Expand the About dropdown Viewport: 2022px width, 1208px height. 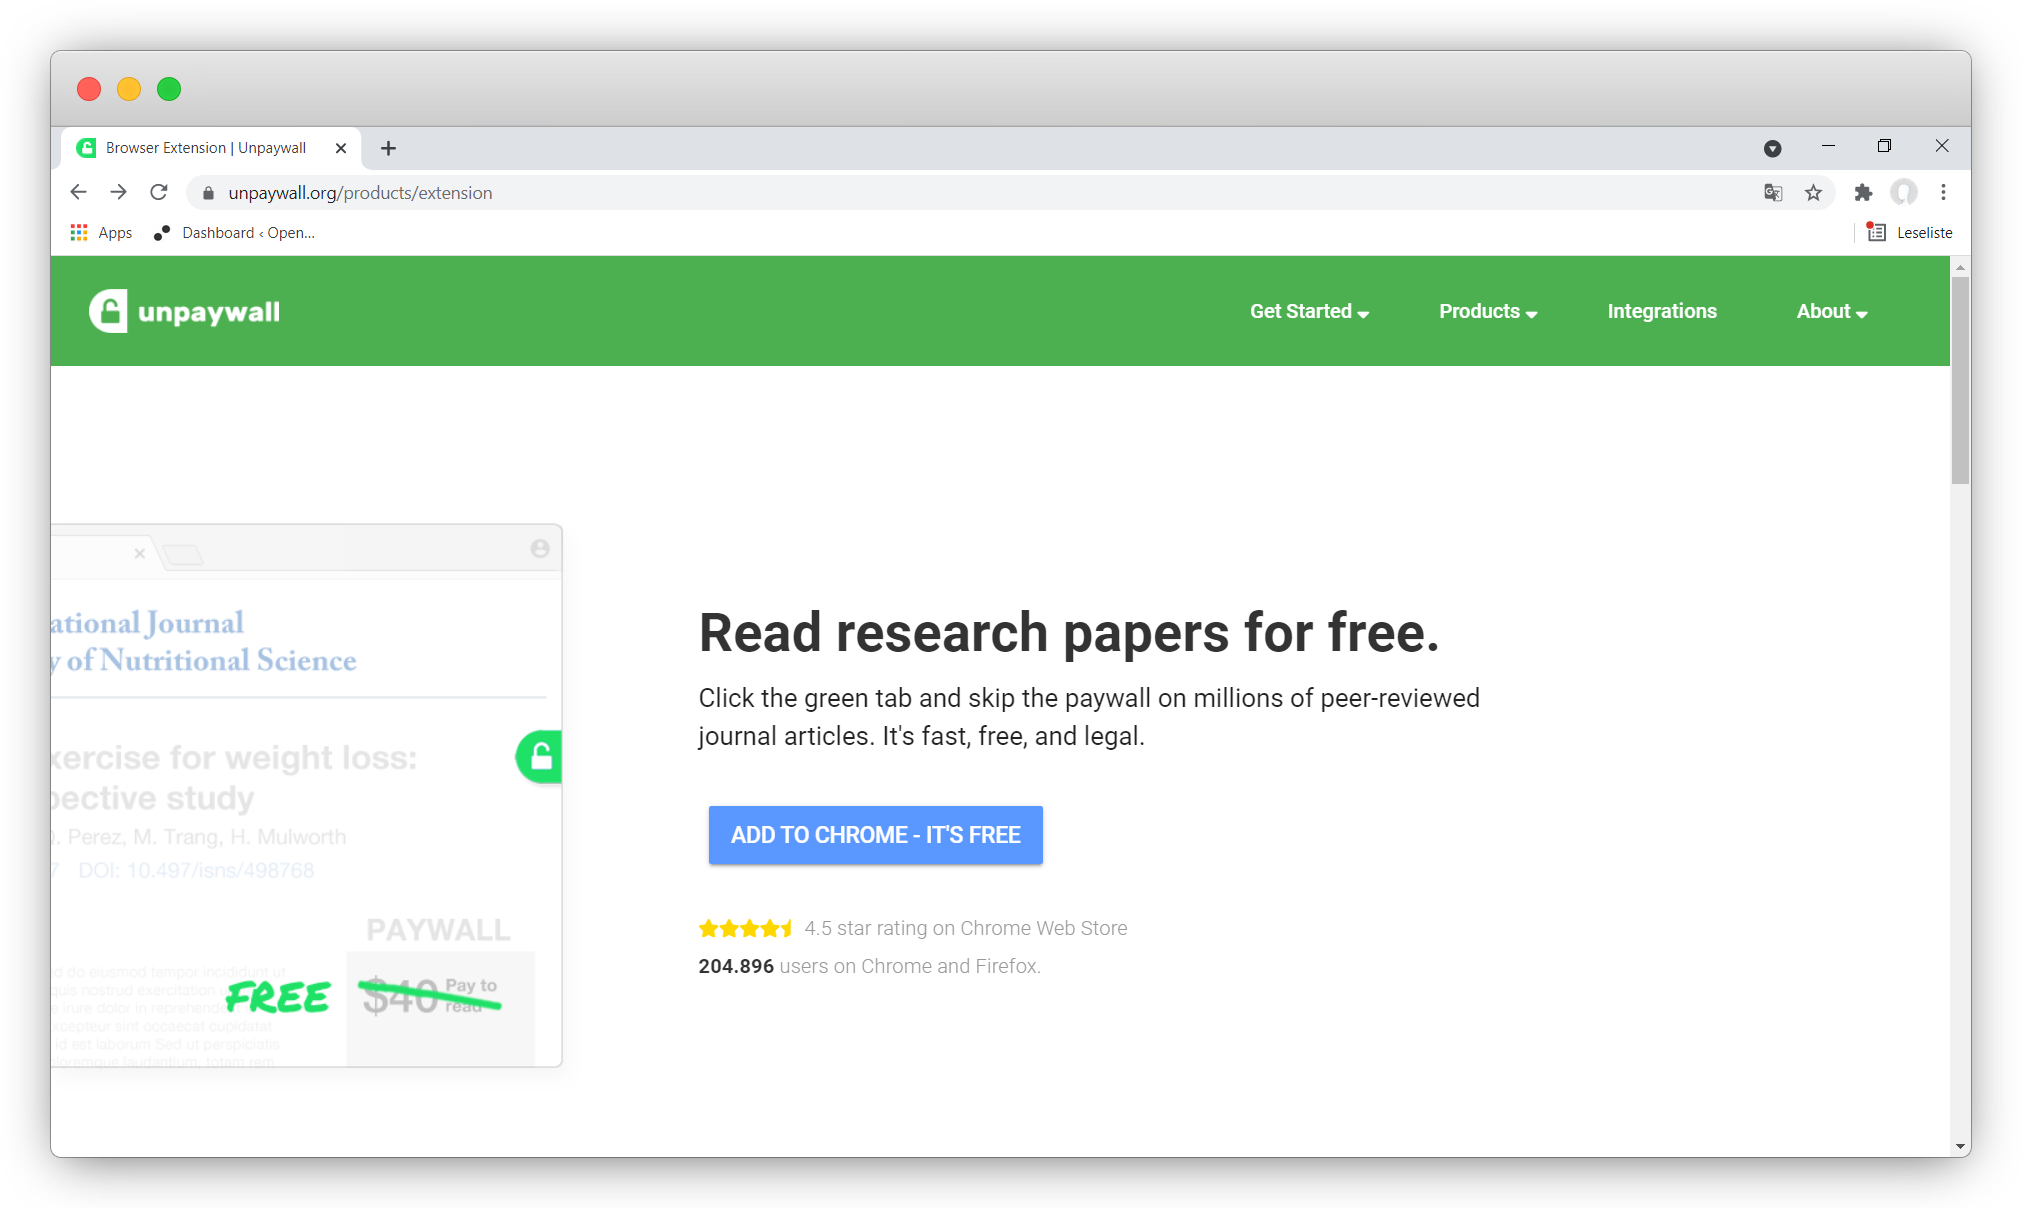[1829, 311]
